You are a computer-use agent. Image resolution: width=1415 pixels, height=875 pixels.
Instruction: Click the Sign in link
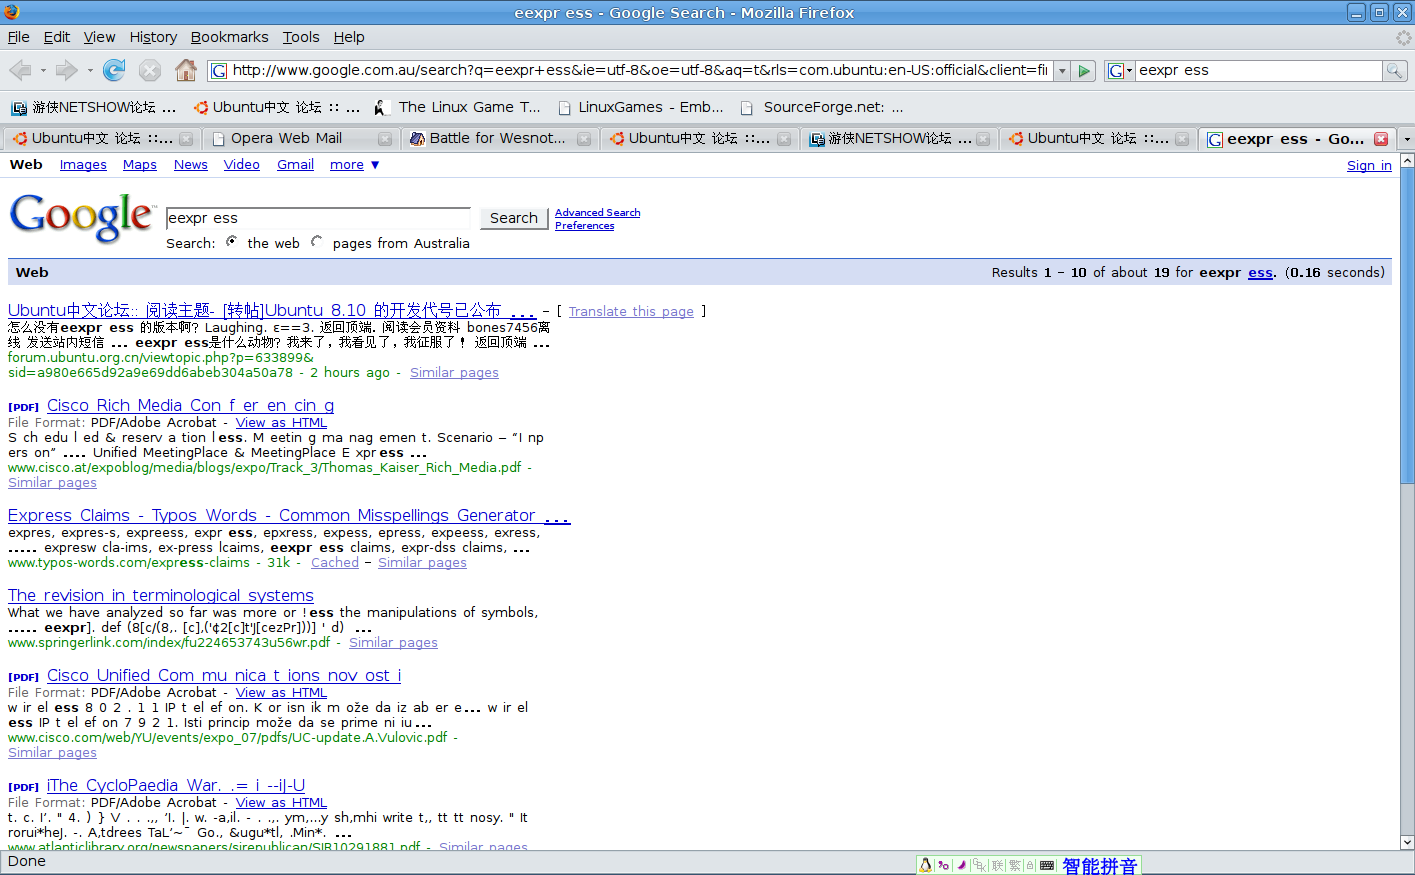(1369, 166)
